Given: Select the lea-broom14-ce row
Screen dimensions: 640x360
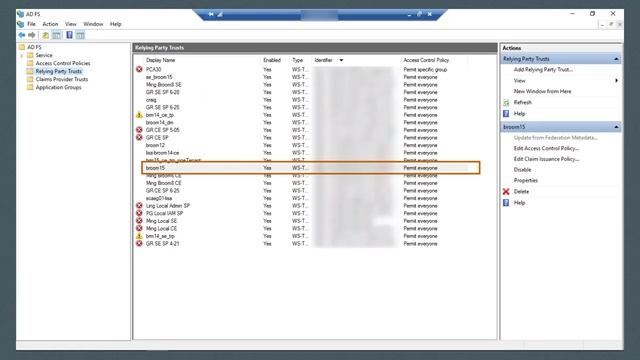Looking at the screenshot, I should pos(162,153).
